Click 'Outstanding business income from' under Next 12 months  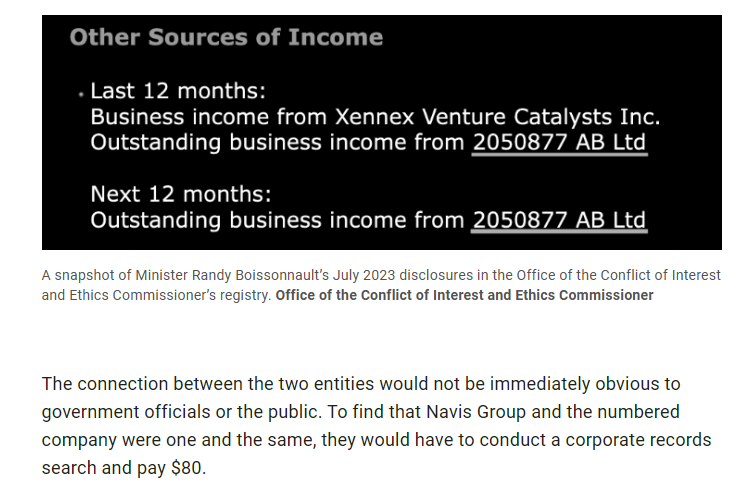tap(278, 220)
